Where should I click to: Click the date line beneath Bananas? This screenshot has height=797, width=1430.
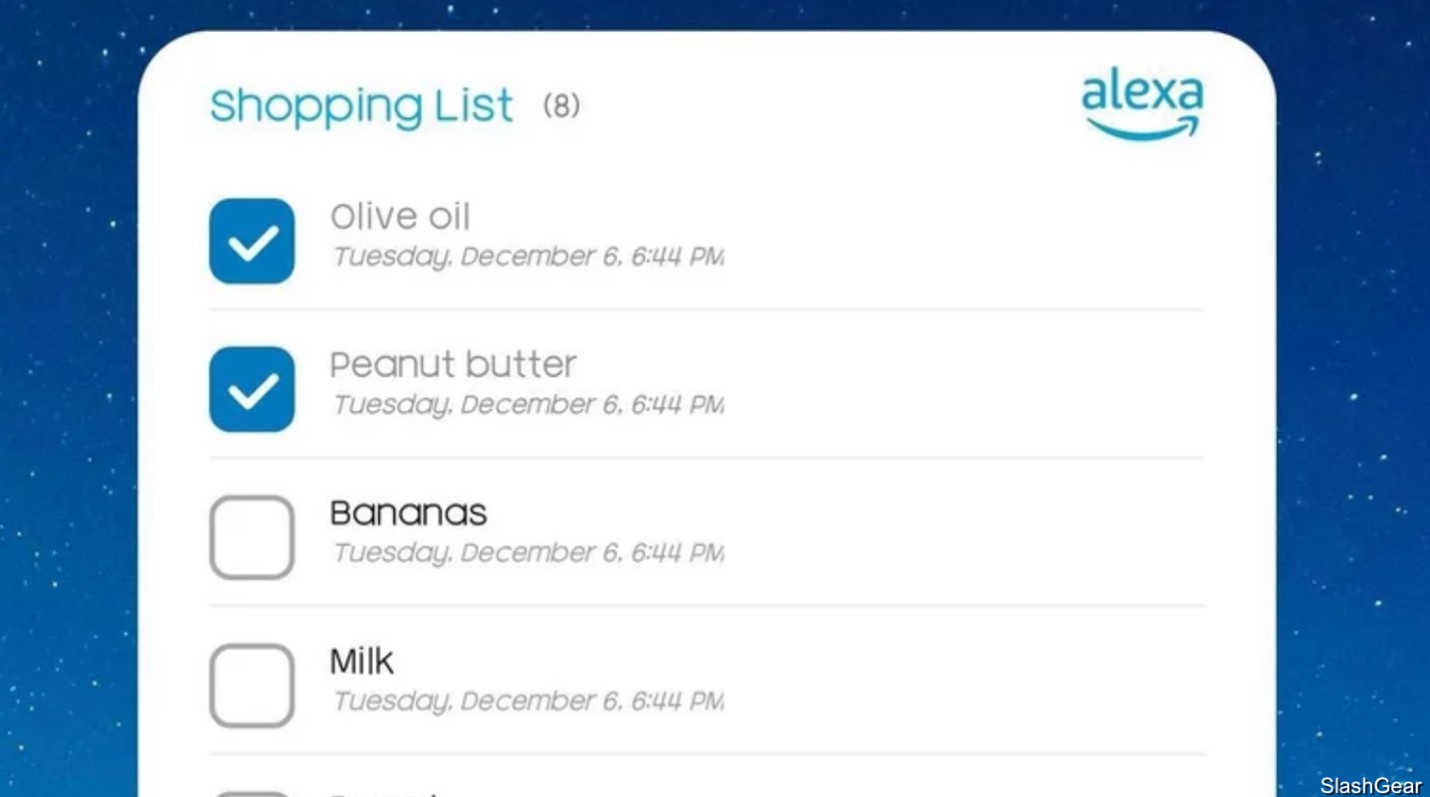click(527, 553)
